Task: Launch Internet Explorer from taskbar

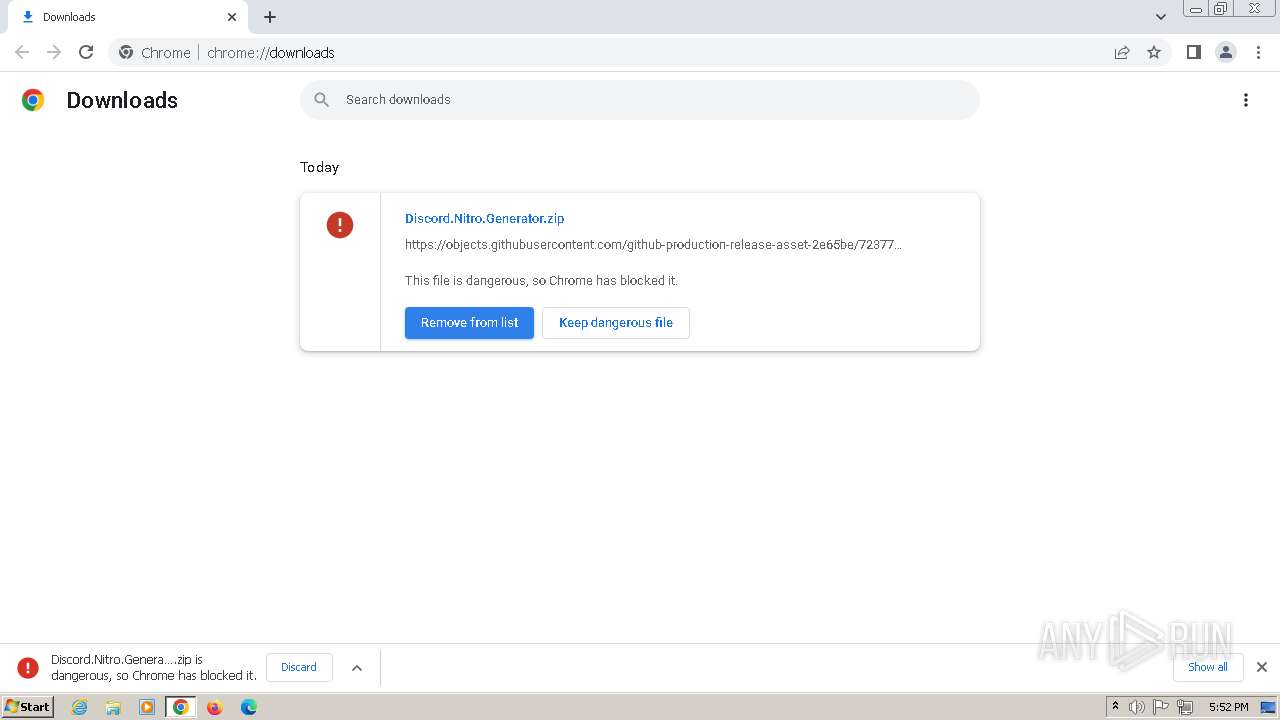Action: point(80,707)
